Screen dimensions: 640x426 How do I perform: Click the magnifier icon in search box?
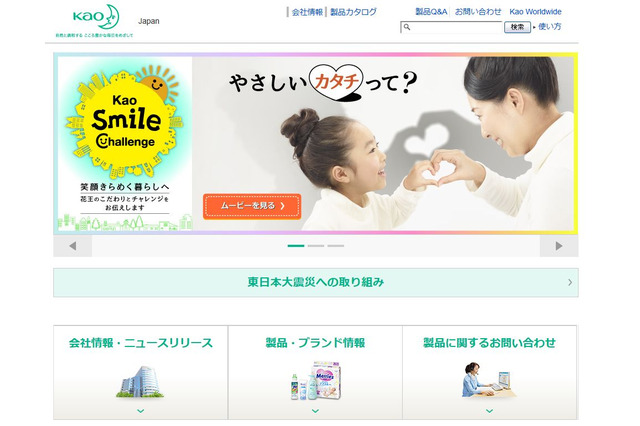pyautogui.click(x=407, y=27)
